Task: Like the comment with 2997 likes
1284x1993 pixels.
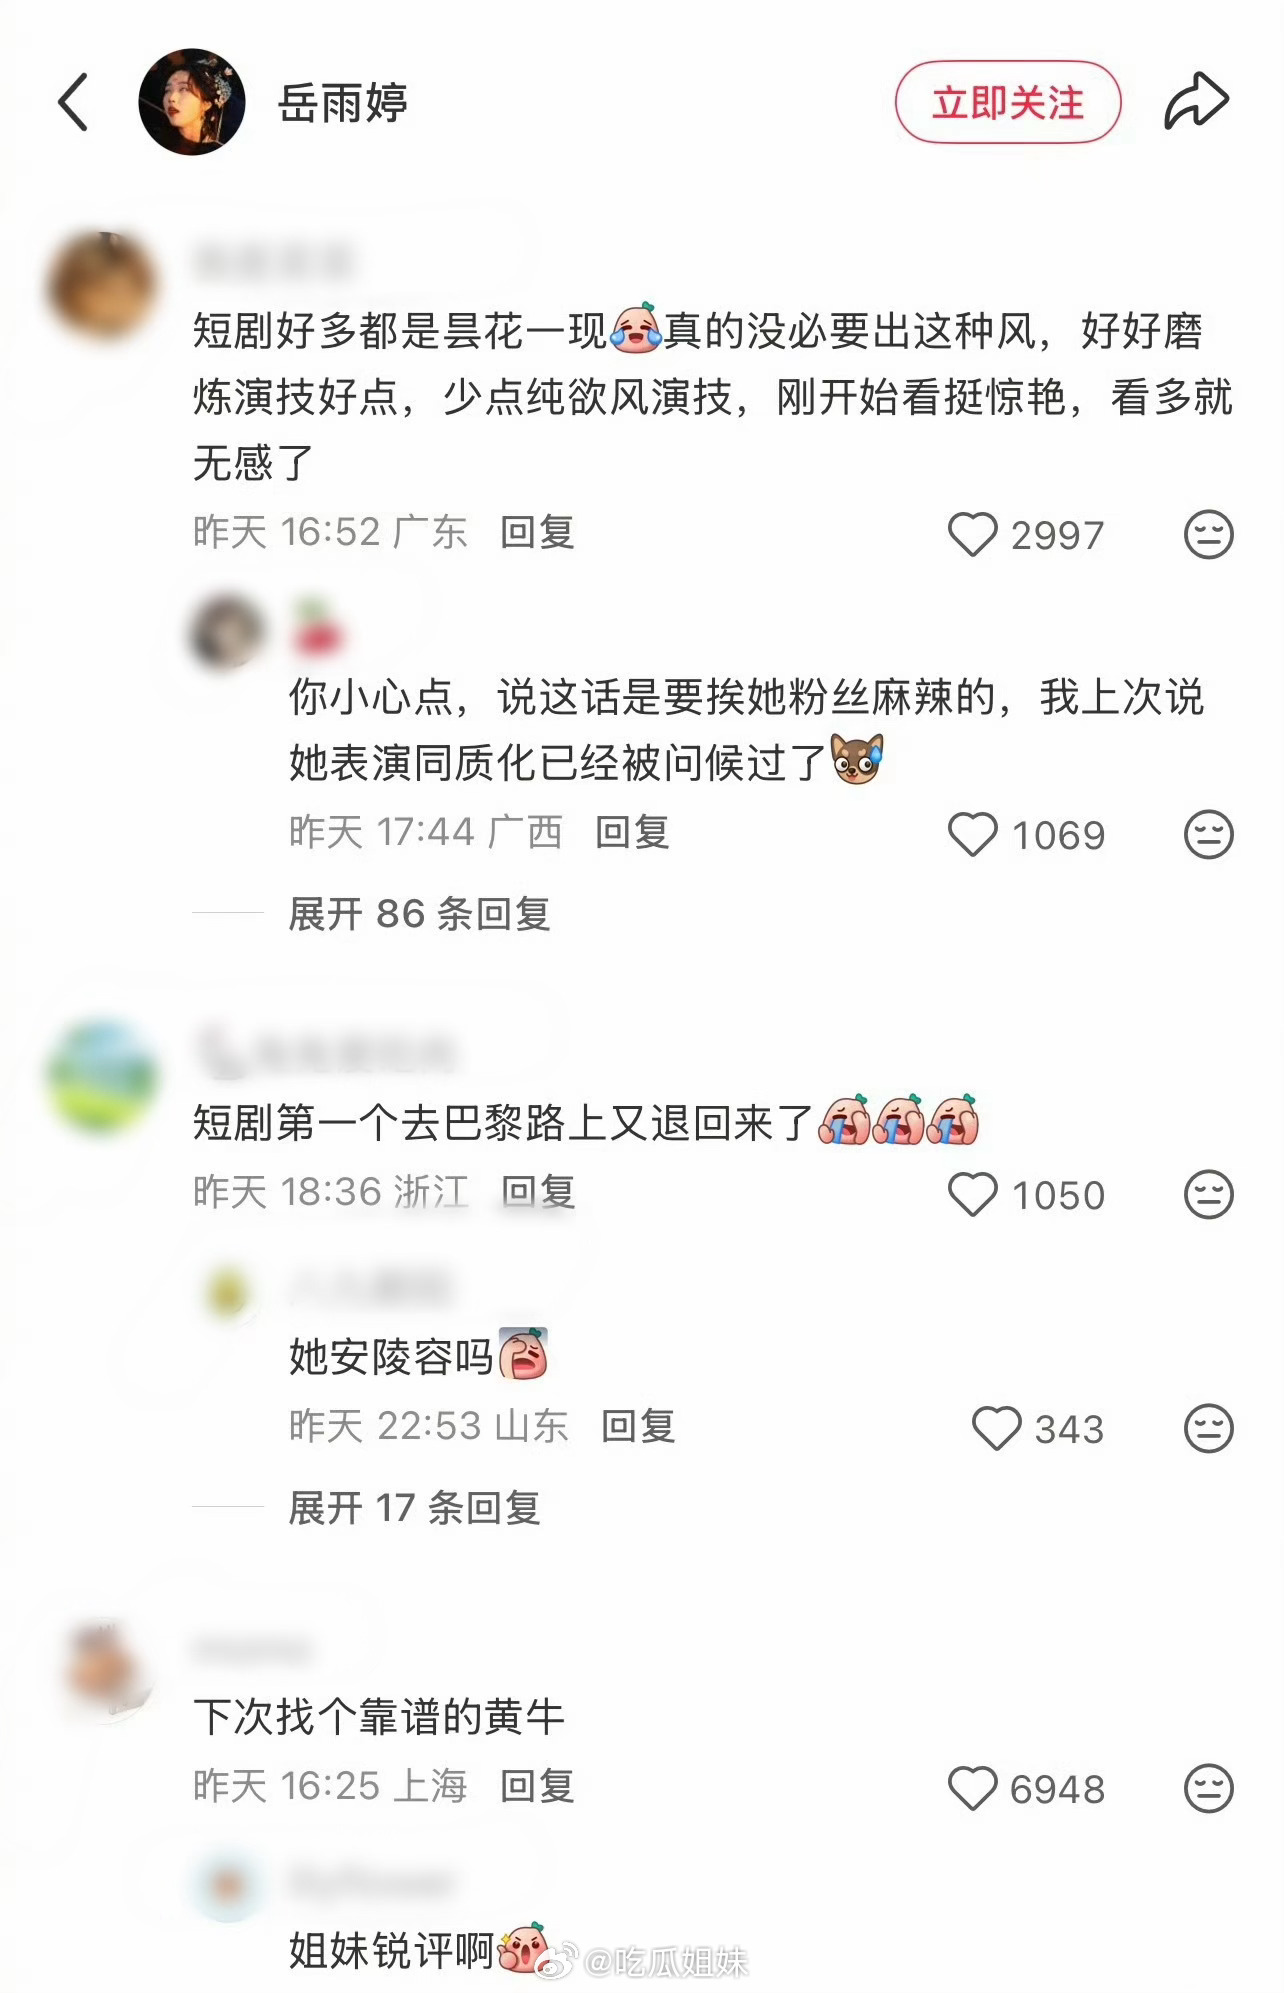Action: 972,534
